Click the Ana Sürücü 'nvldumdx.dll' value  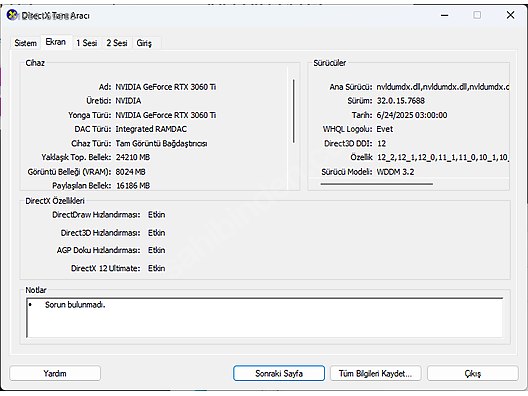(x=442, y=87)
